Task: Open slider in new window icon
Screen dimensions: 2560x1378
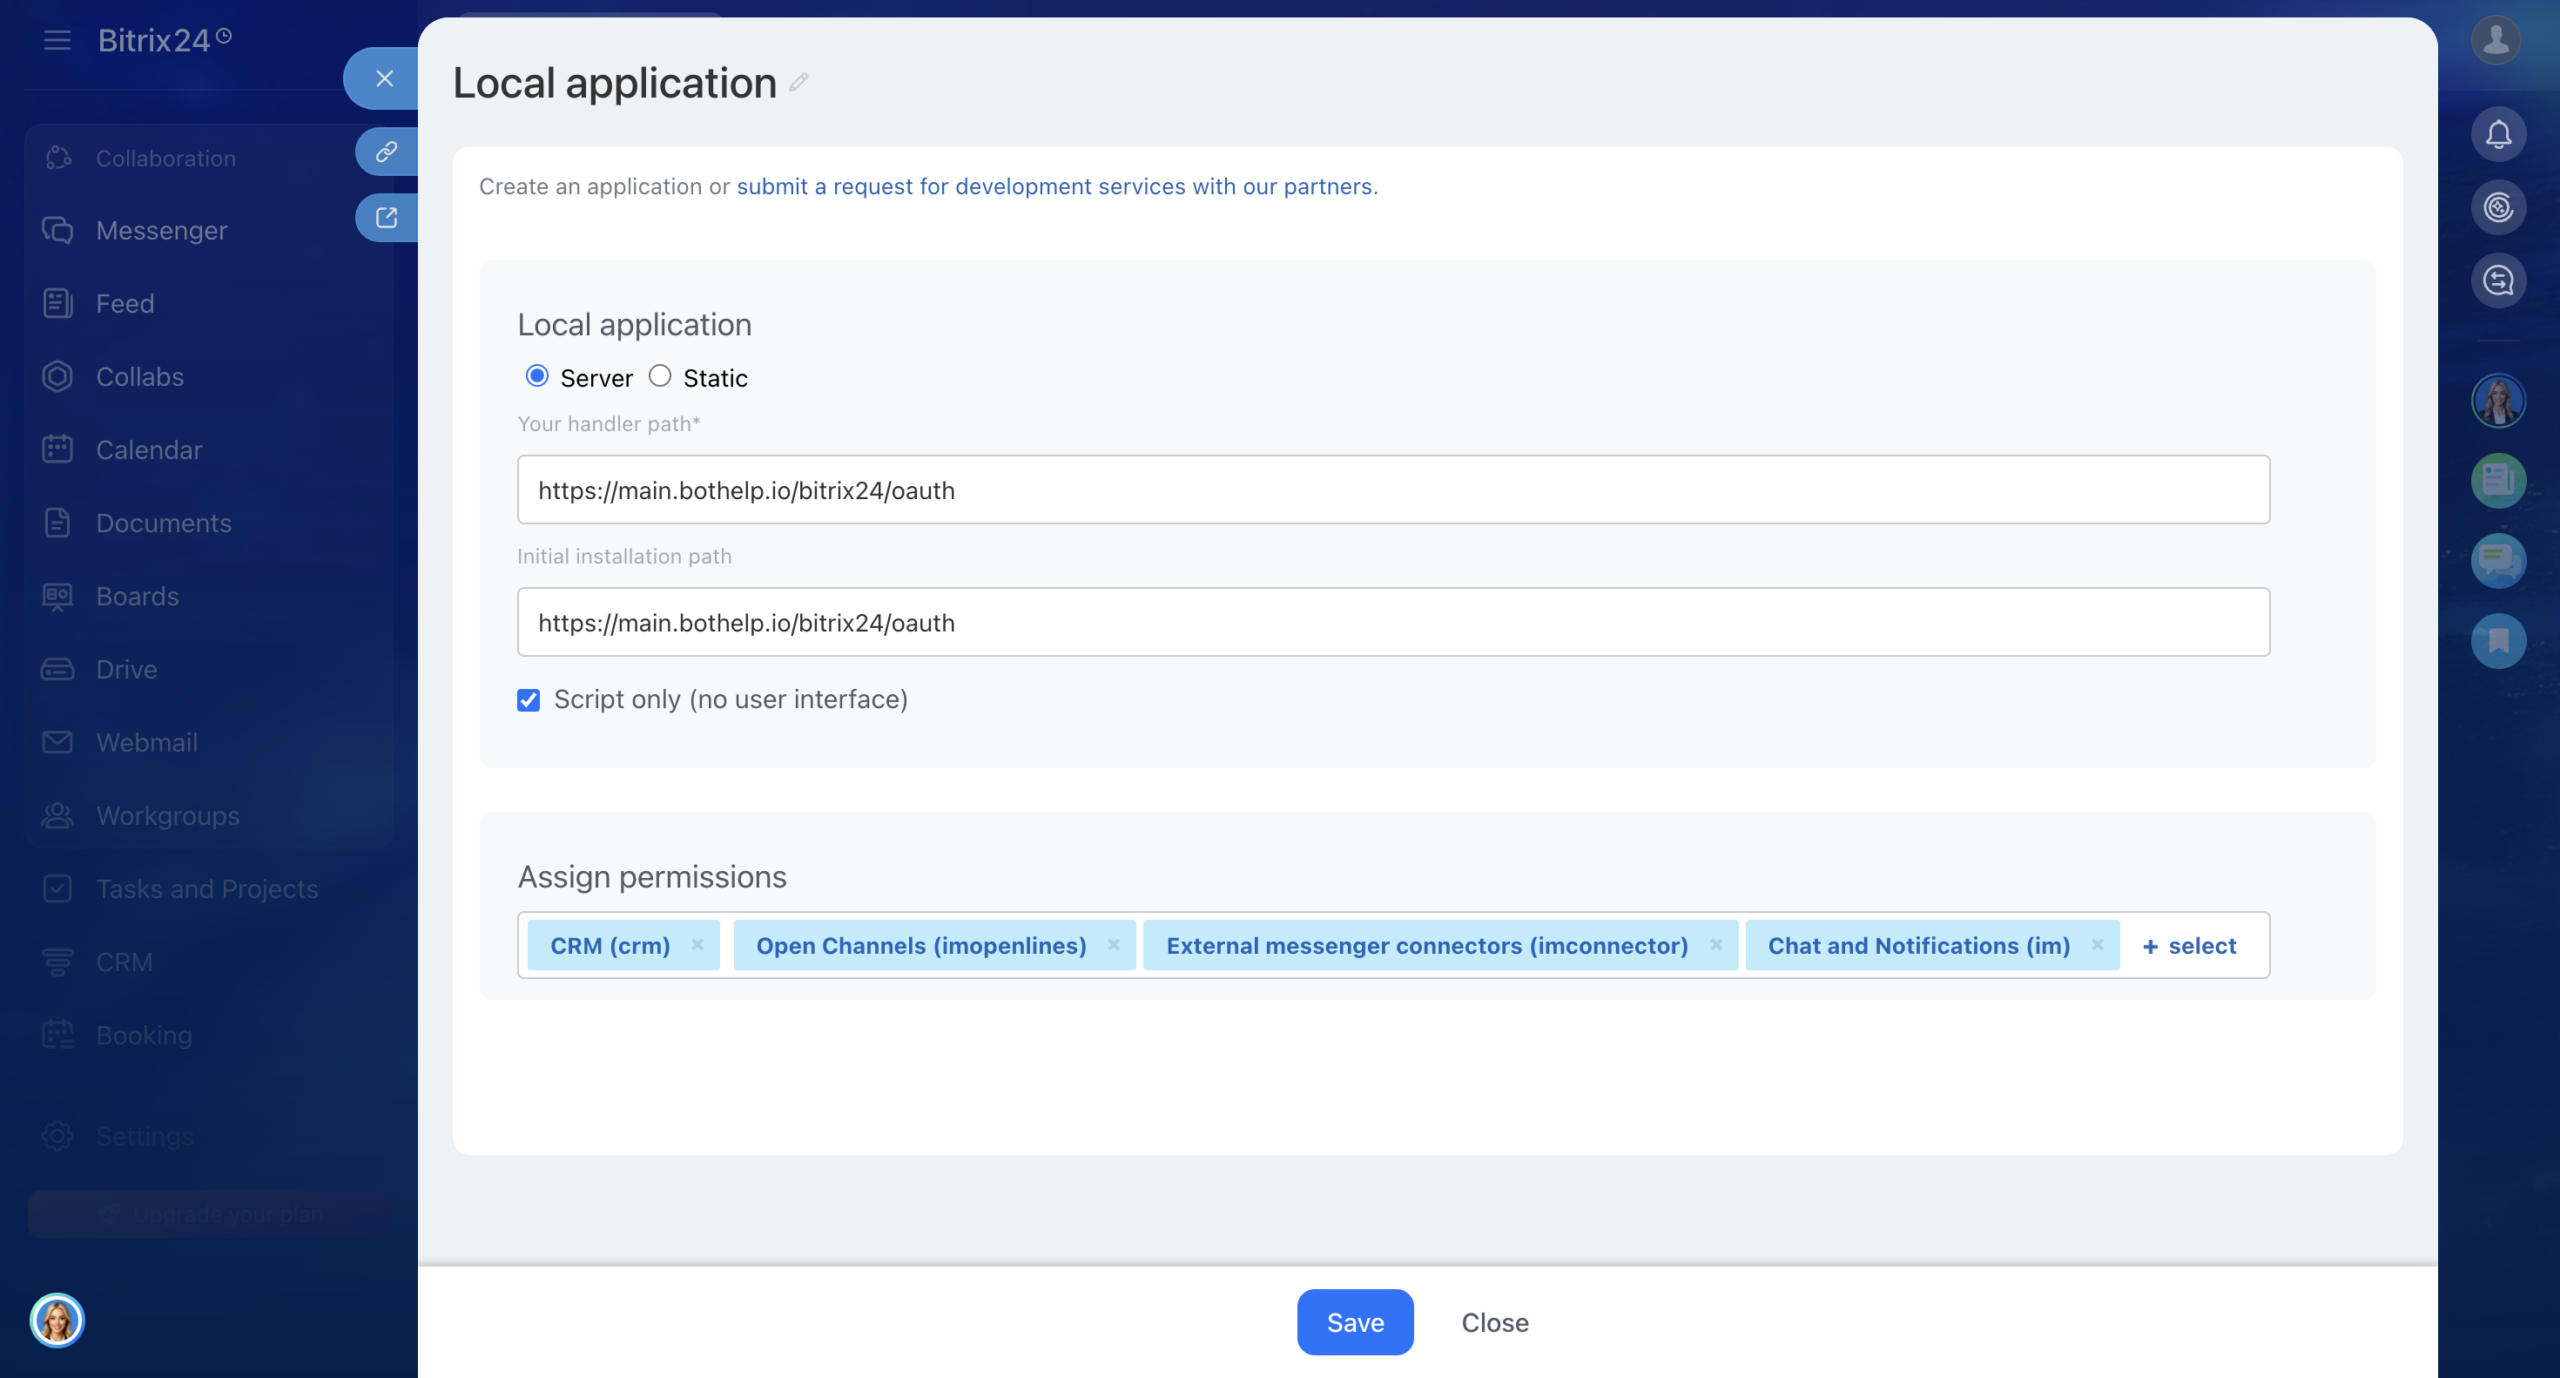Action: click(x=386, y=218)
